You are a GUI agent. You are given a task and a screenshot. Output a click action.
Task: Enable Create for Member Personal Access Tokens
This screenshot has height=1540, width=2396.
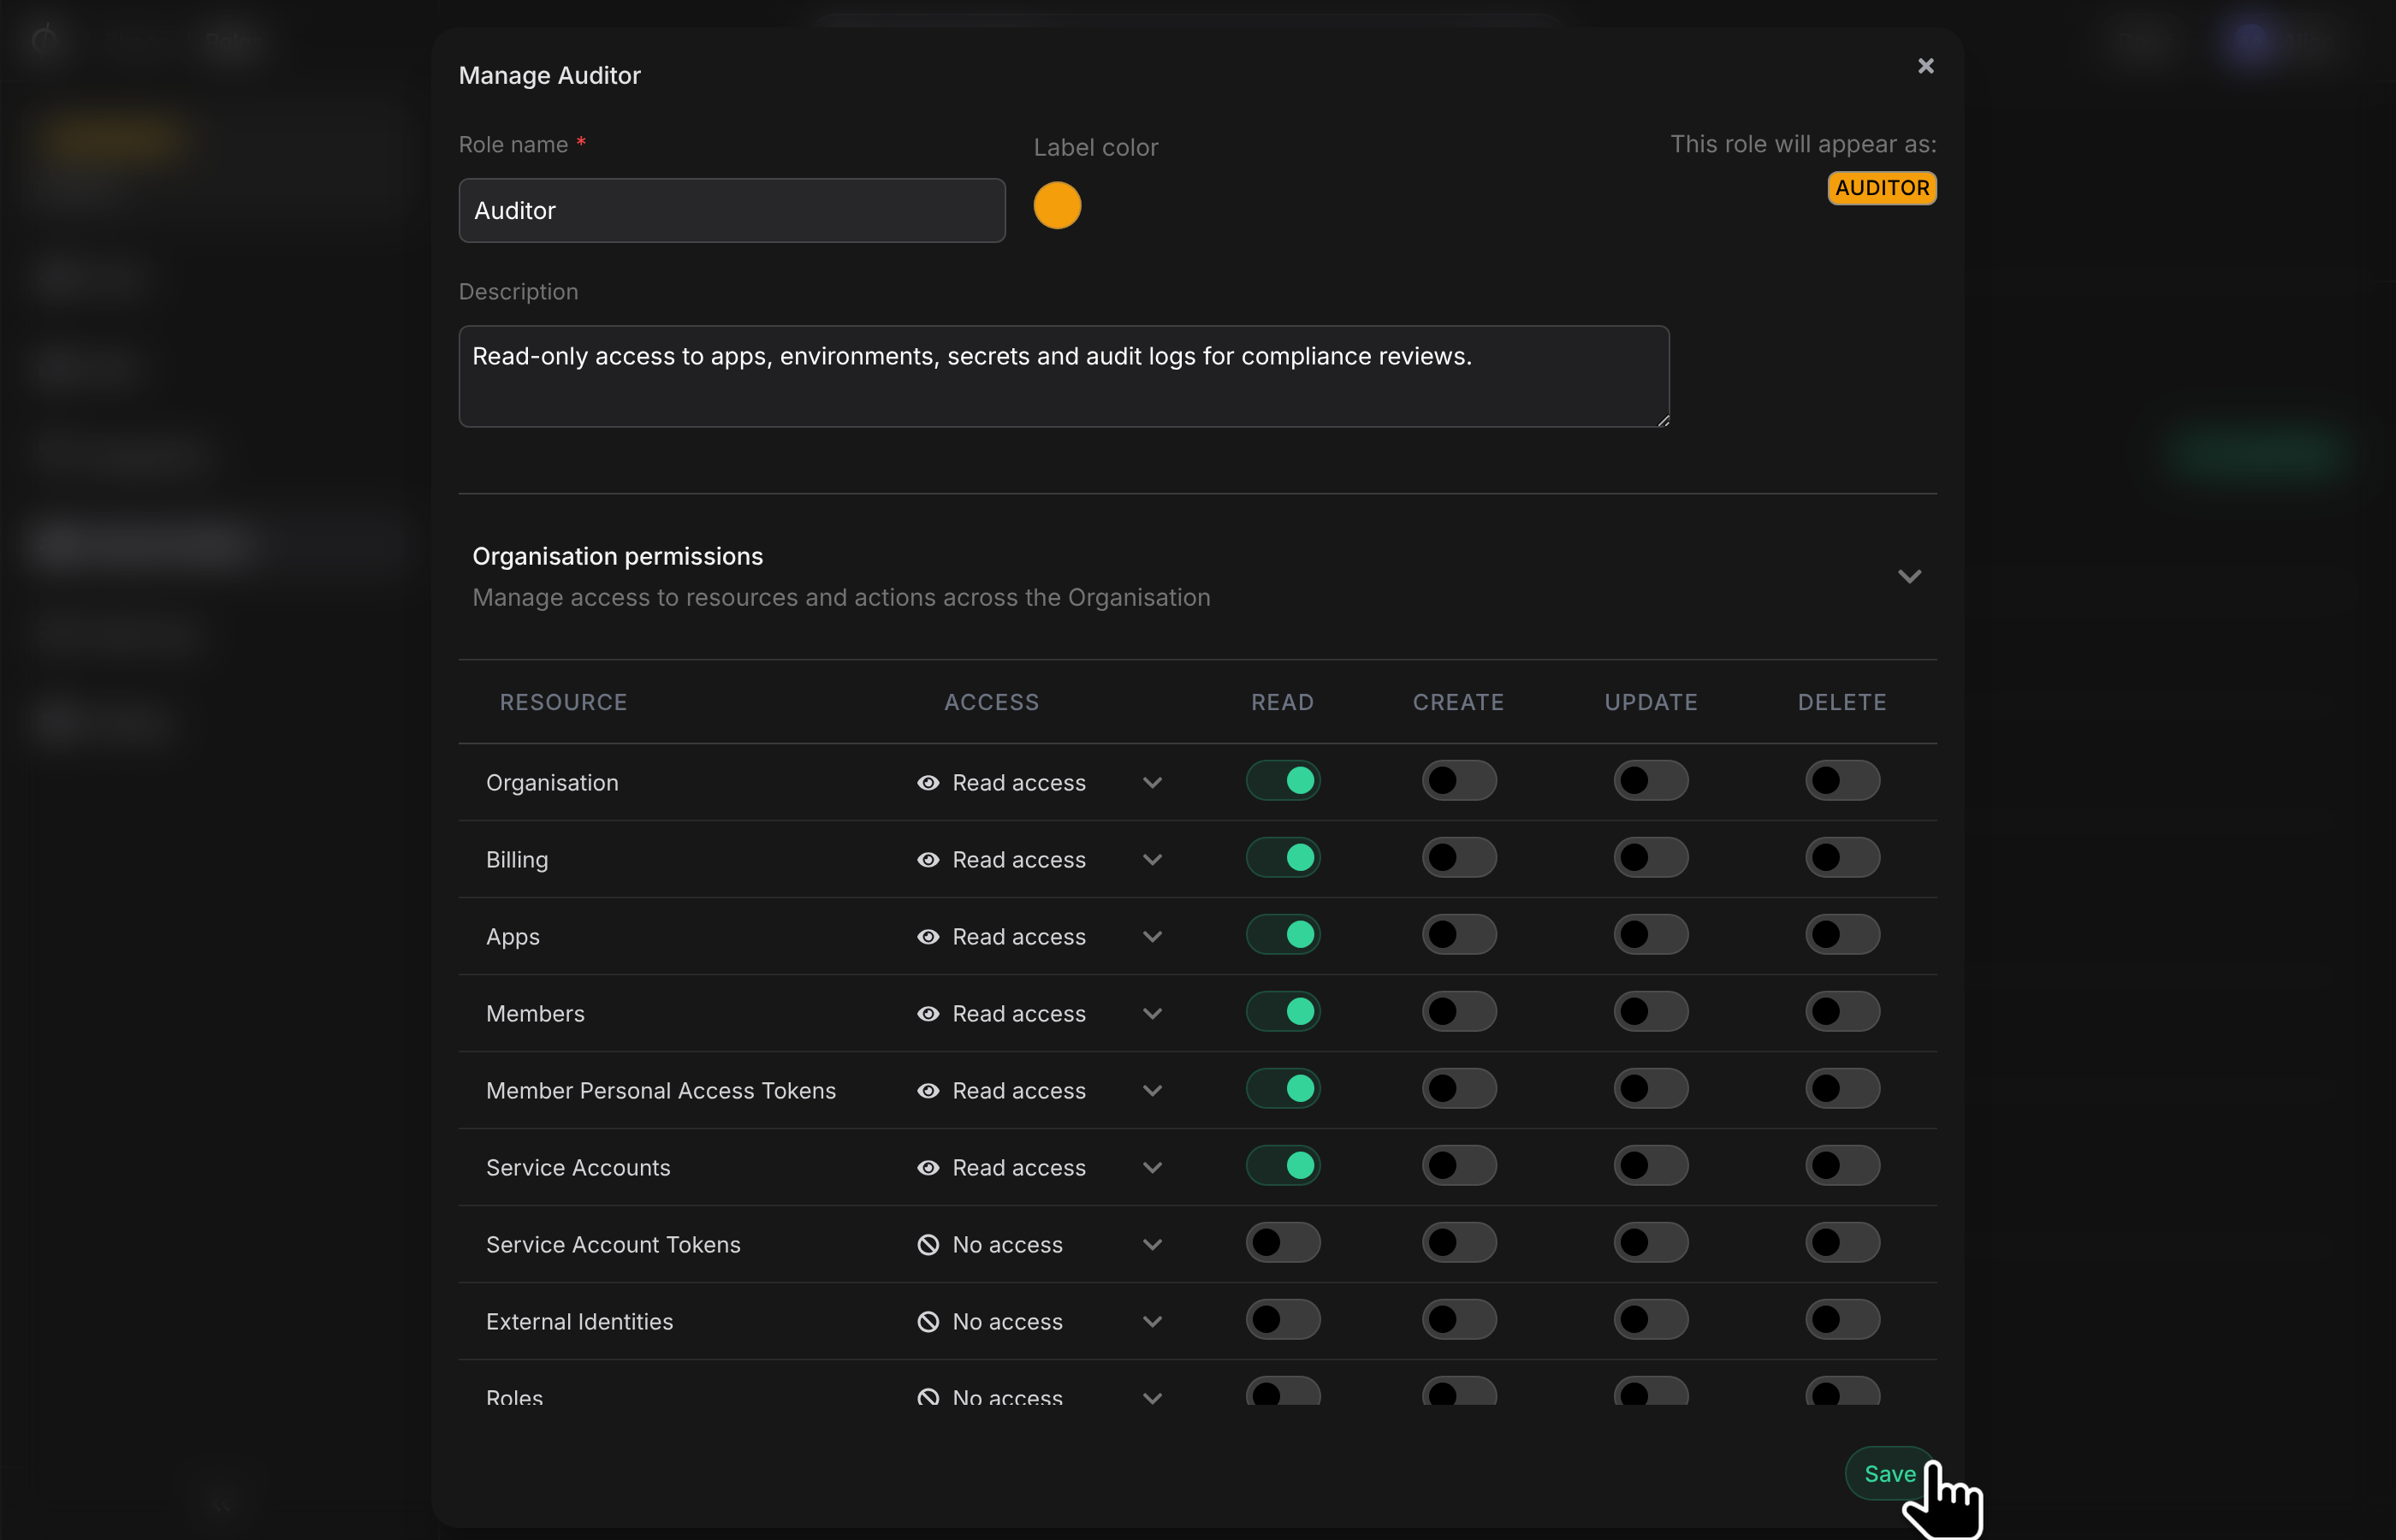click(1459, 1089)
